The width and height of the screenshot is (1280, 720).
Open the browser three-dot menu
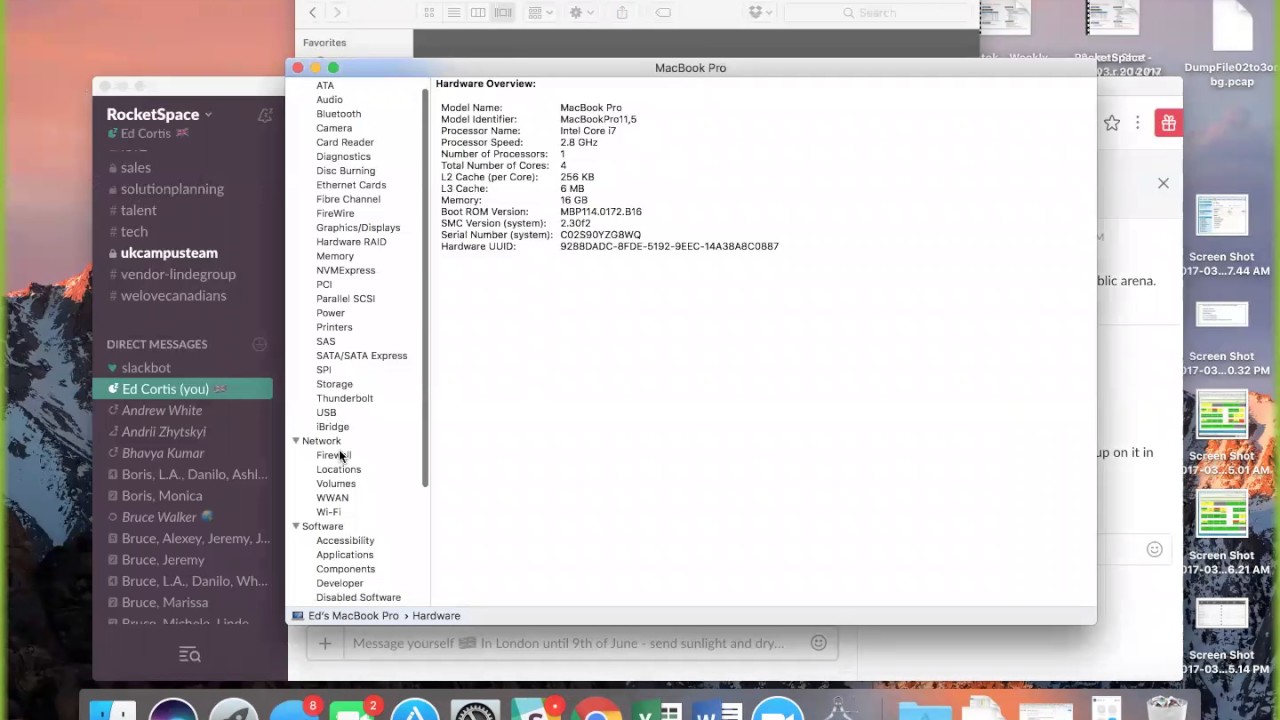[x=1137, y=123]
